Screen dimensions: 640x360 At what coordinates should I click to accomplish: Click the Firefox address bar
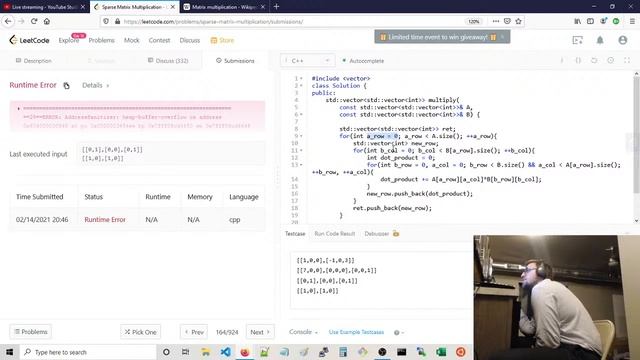pyautogui.click(x=286, y=21)
